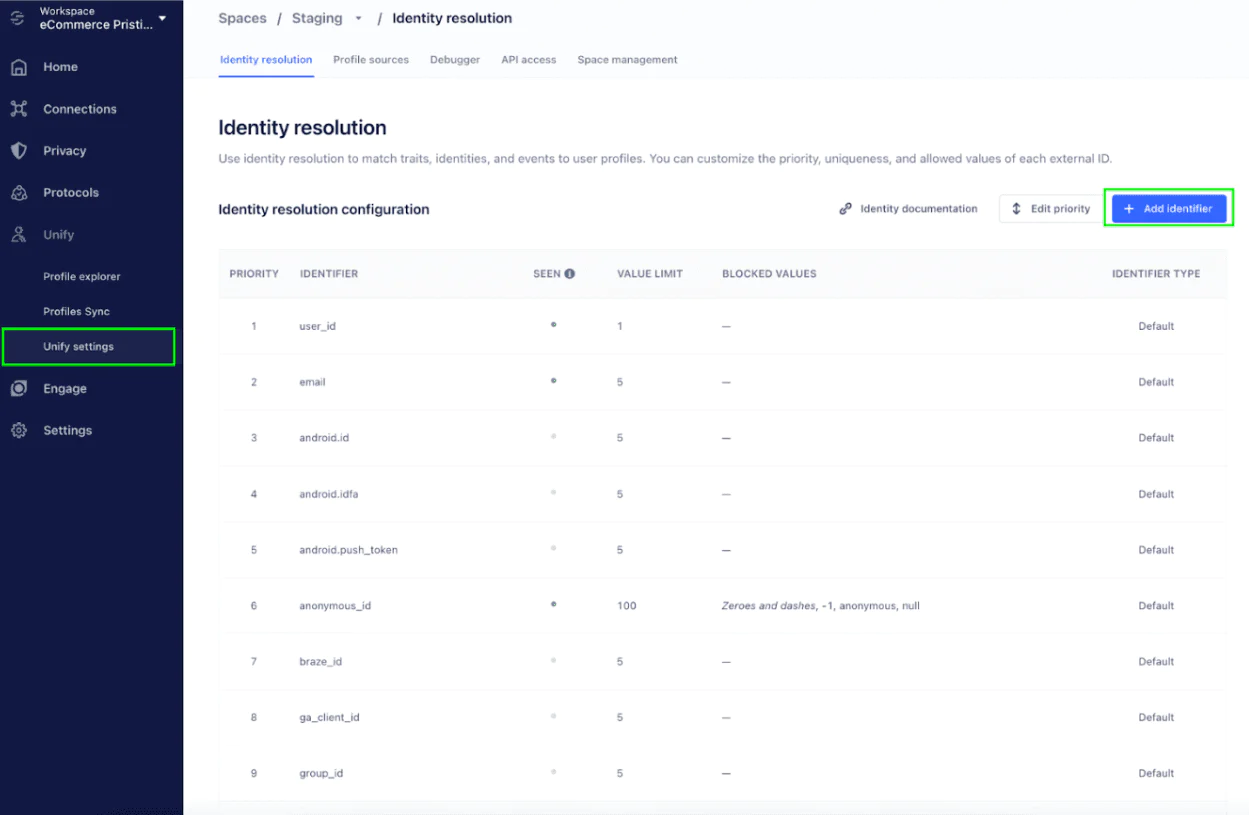Click the Add identifier button
This screenshot has width=1249, height=815.
[x=1169, y=208]
